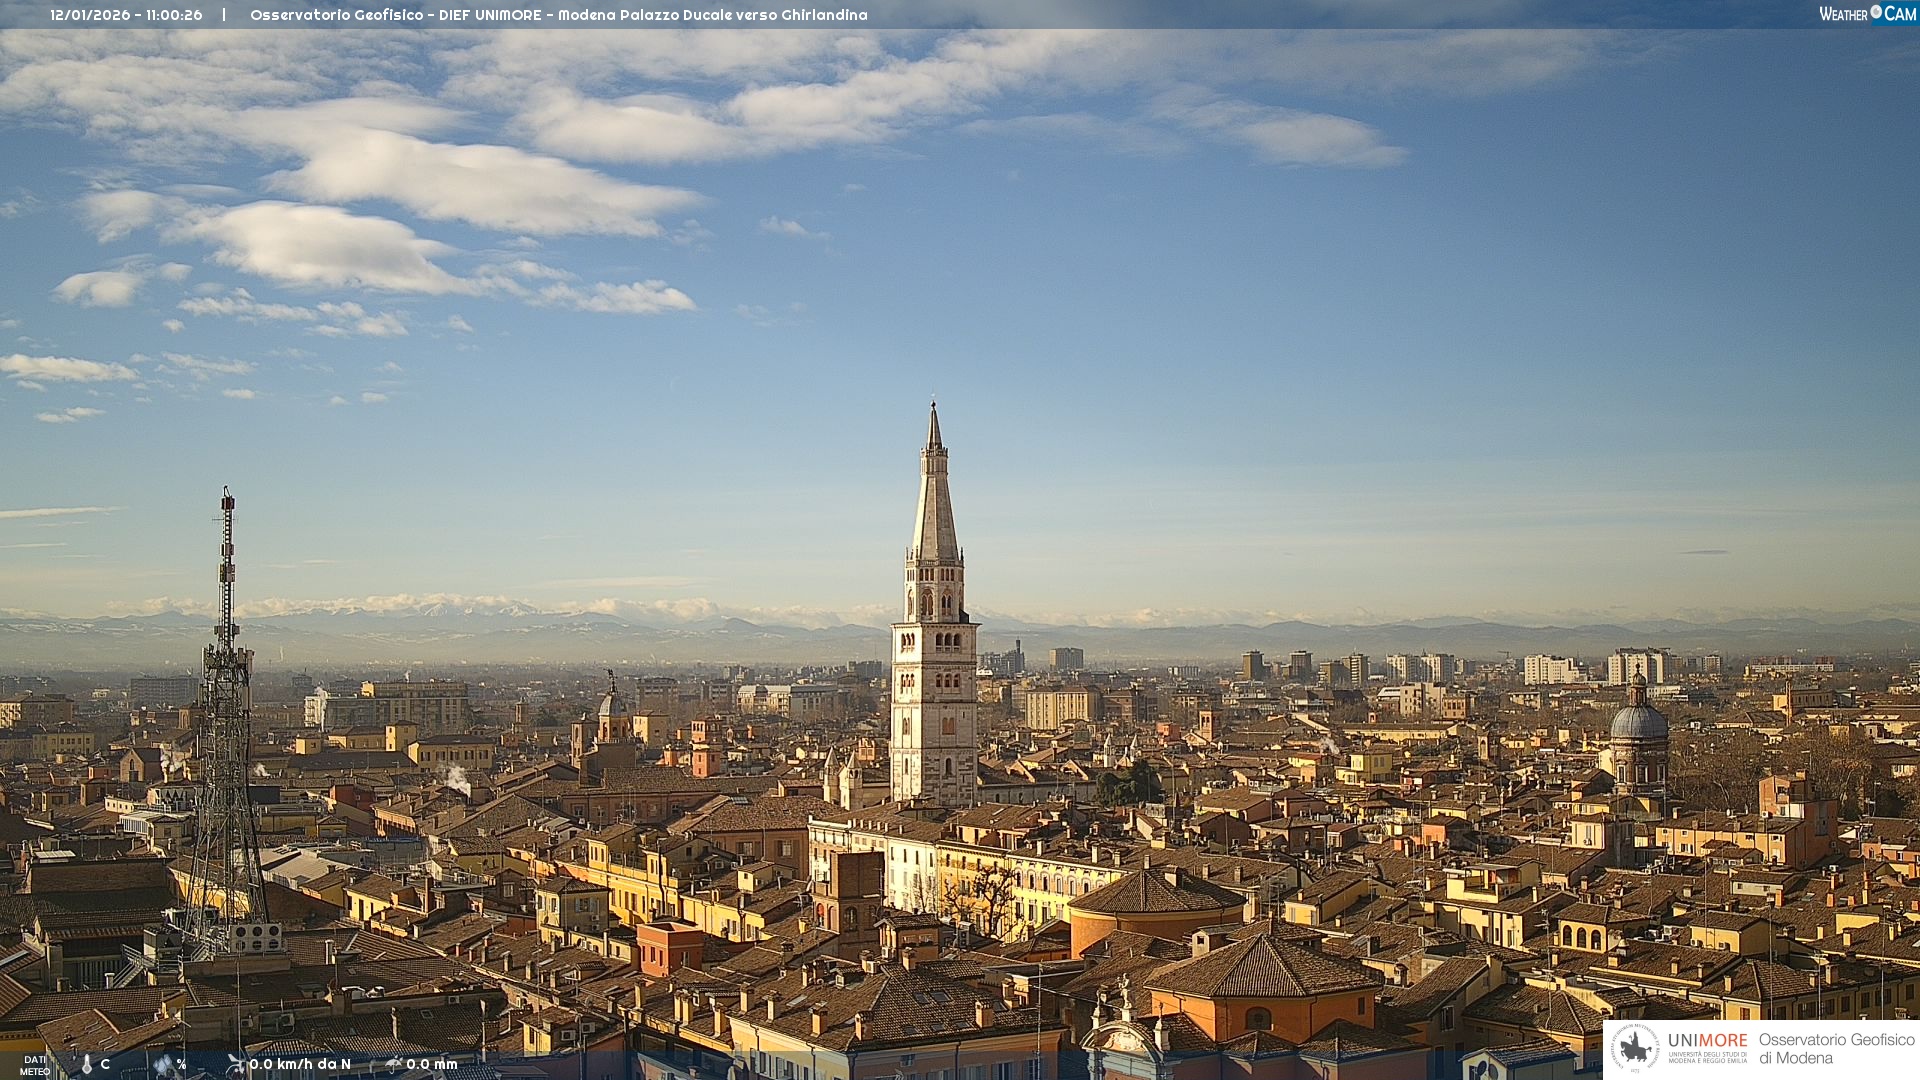Click the humidity percent symbol
The height and width of the screenshot is (1080, 1920).
[181, 1064]
